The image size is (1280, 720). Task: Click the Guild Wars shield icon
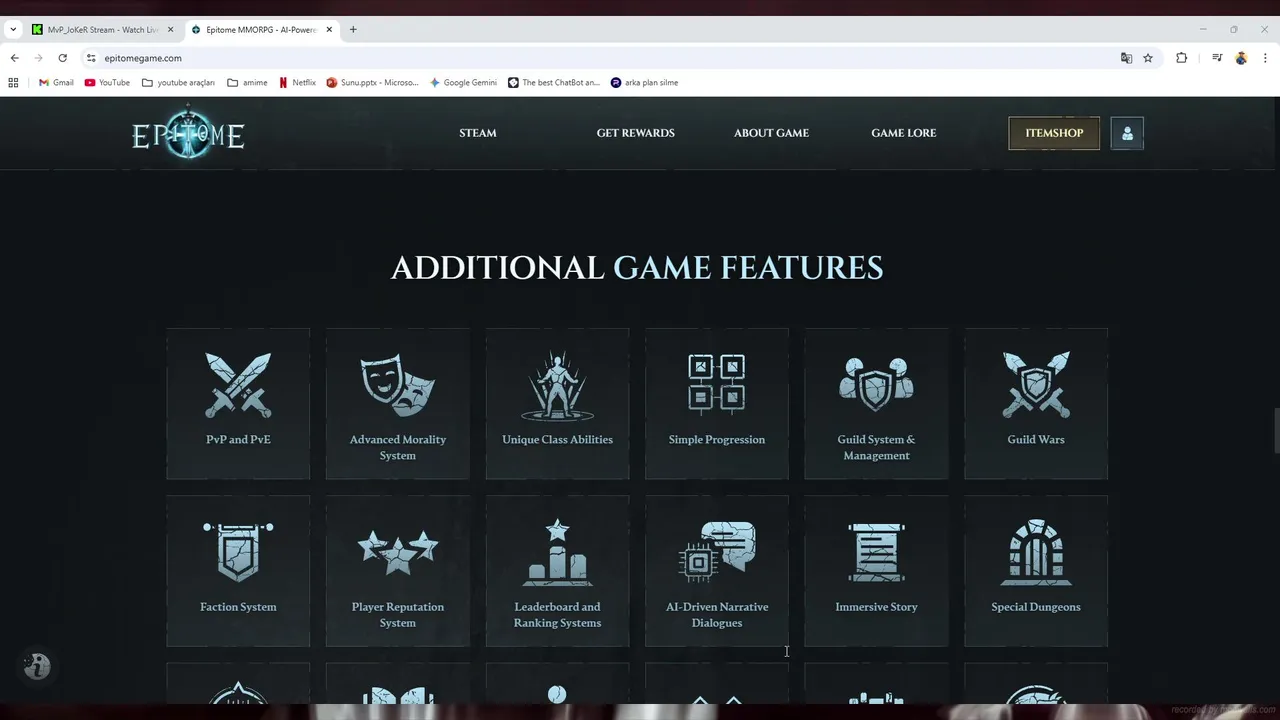pos(1036,385)
